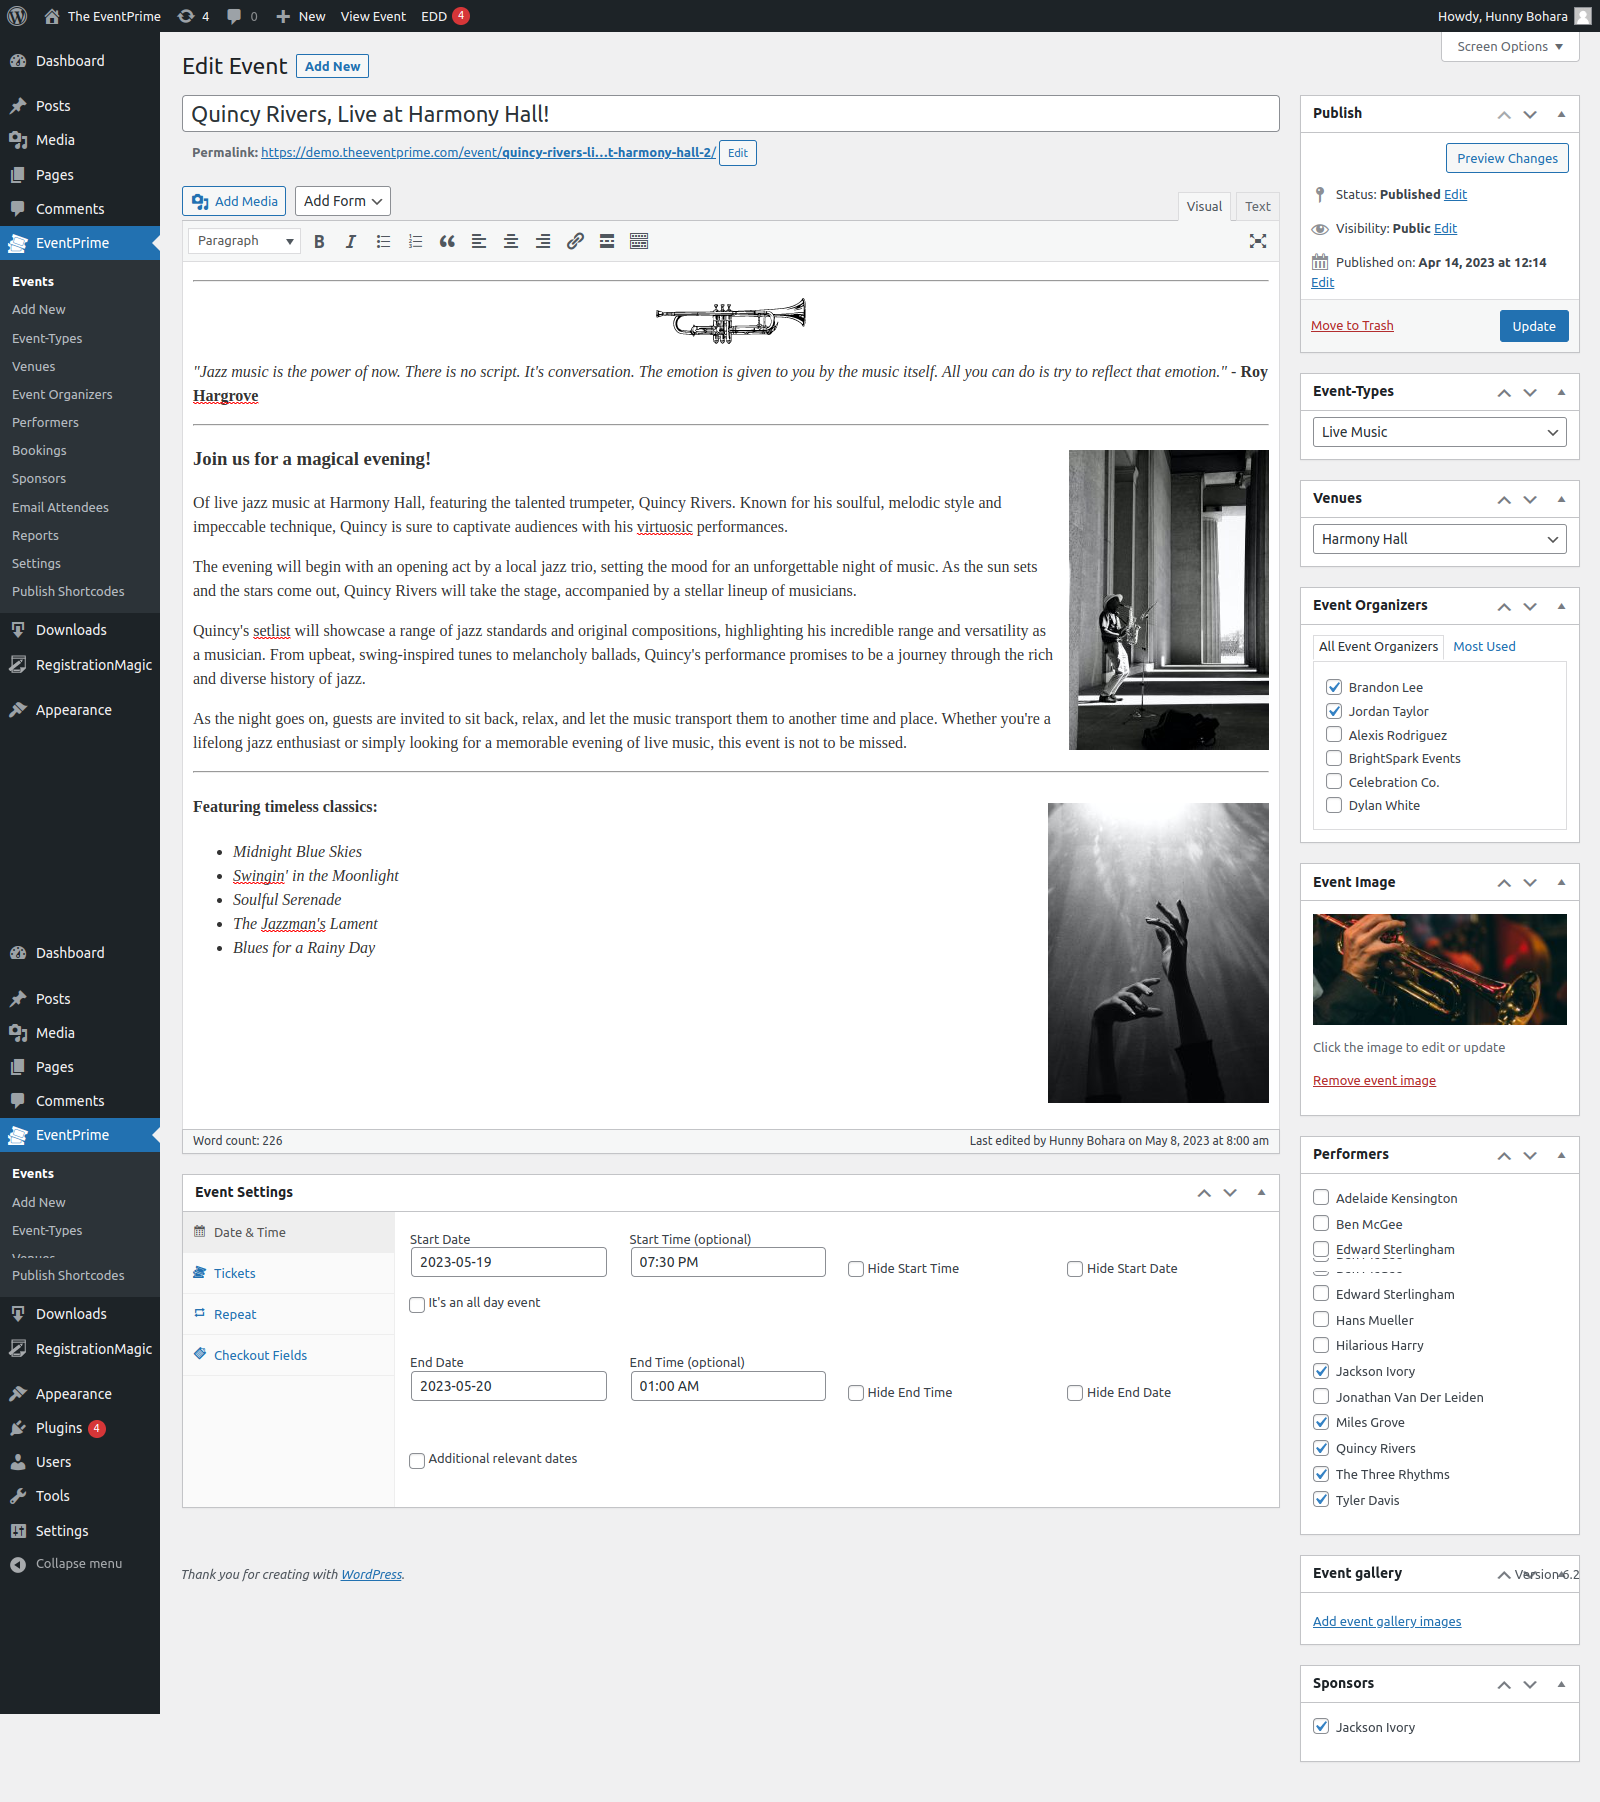Insert Read More tag icon
Screen dimensions: 1600x1802
tap(607, 241)
